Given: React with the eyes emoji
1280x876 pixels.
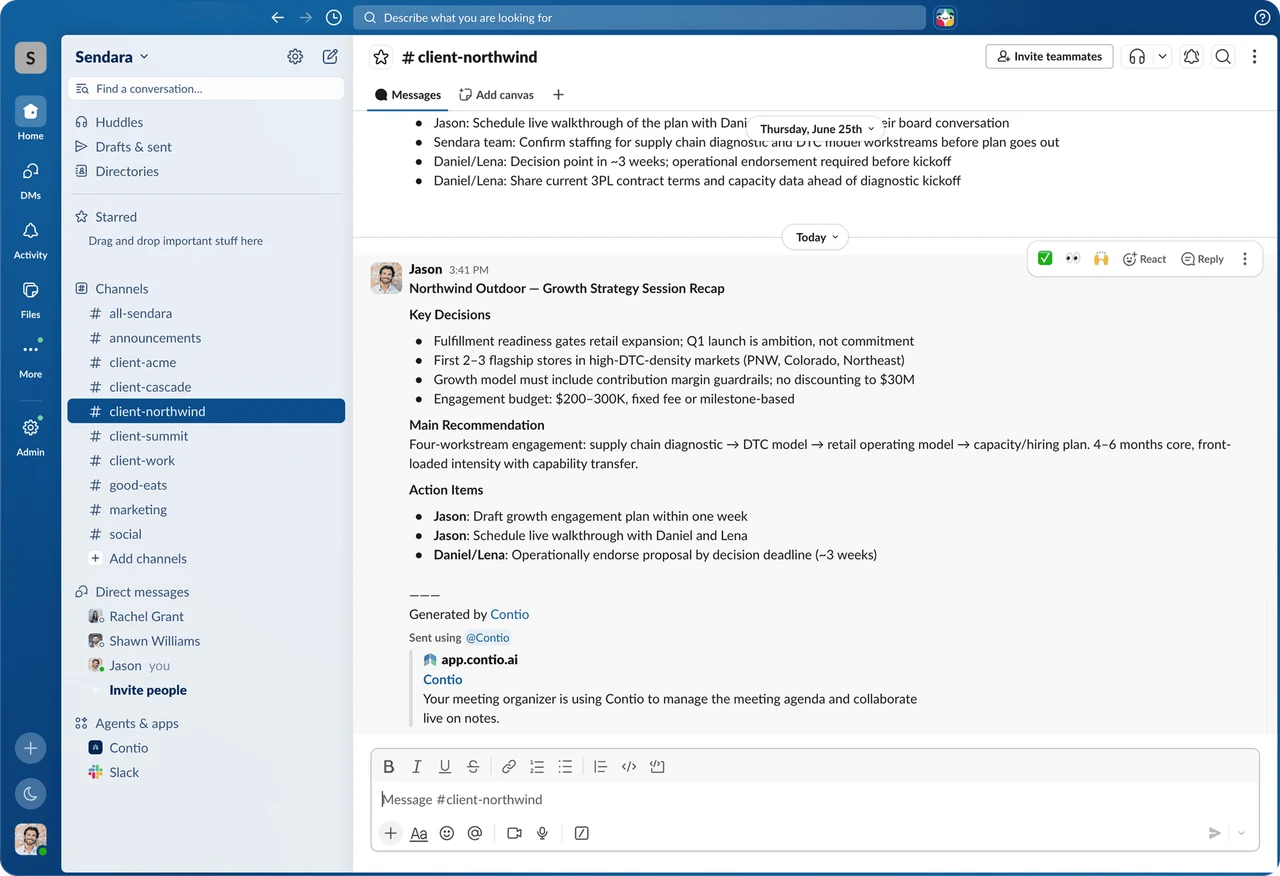Looking at the screenshot, I should coord(1073,259).
